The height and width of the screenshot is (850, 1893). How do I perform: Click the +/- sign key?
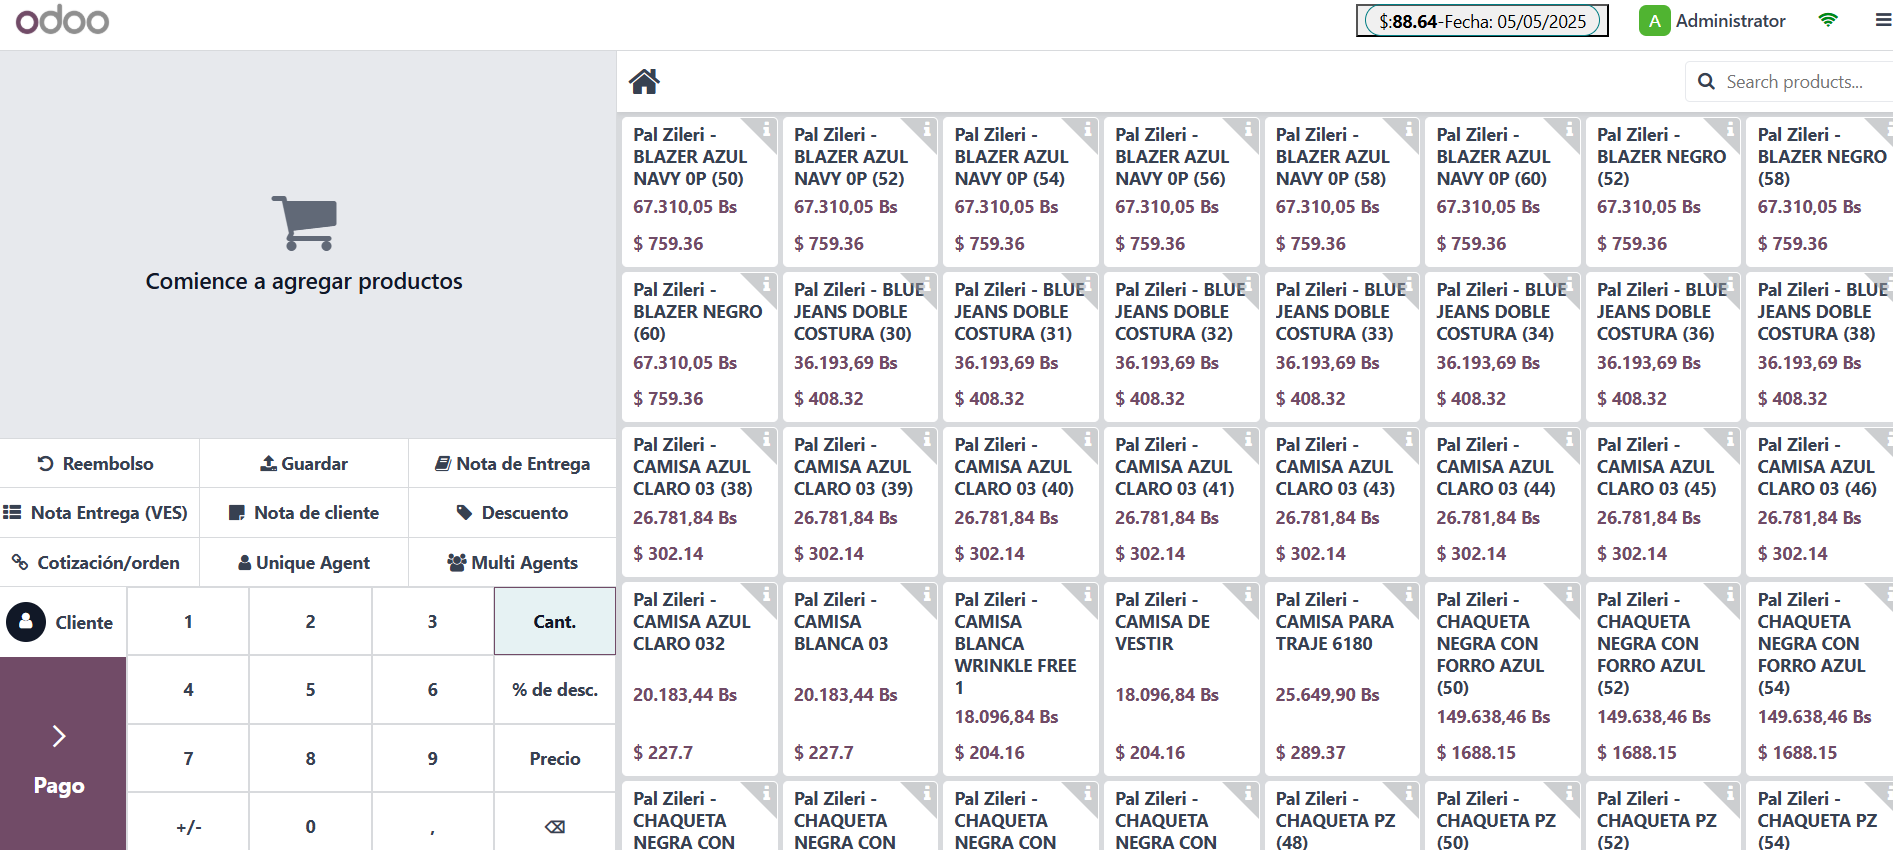point(188,826)
